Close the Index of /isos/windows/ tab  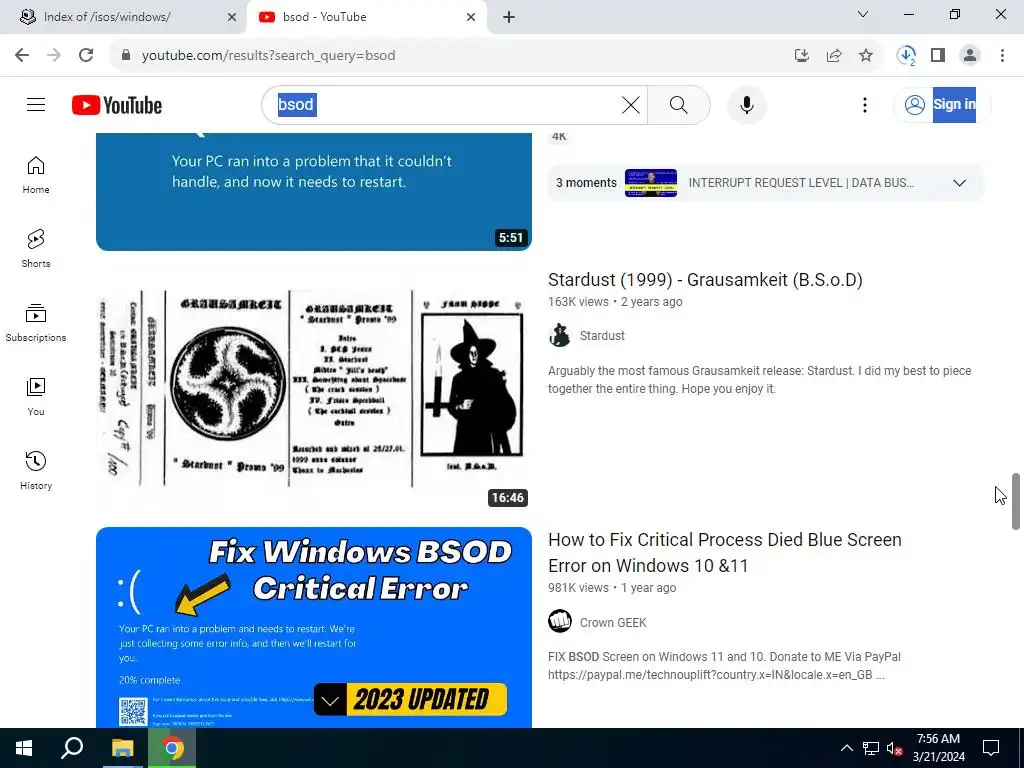(232, 17)
